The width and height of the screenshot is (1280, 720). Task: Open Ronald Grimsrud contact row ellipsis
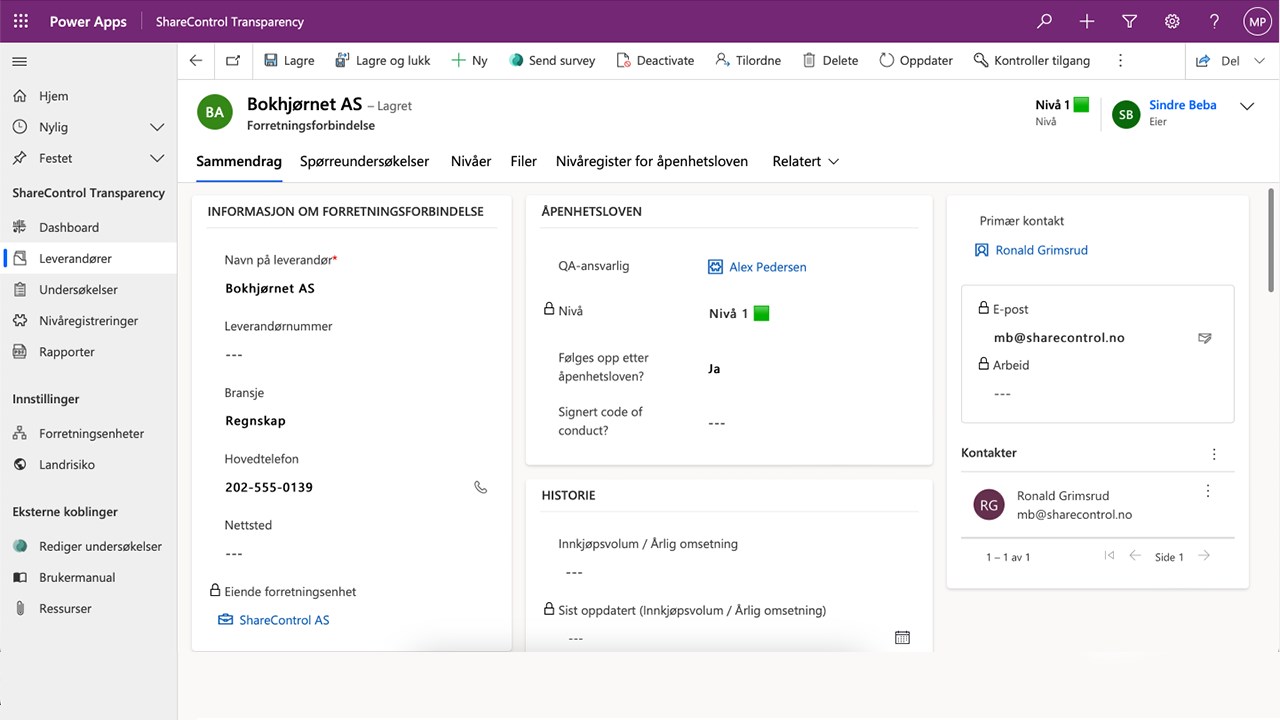1208,491
